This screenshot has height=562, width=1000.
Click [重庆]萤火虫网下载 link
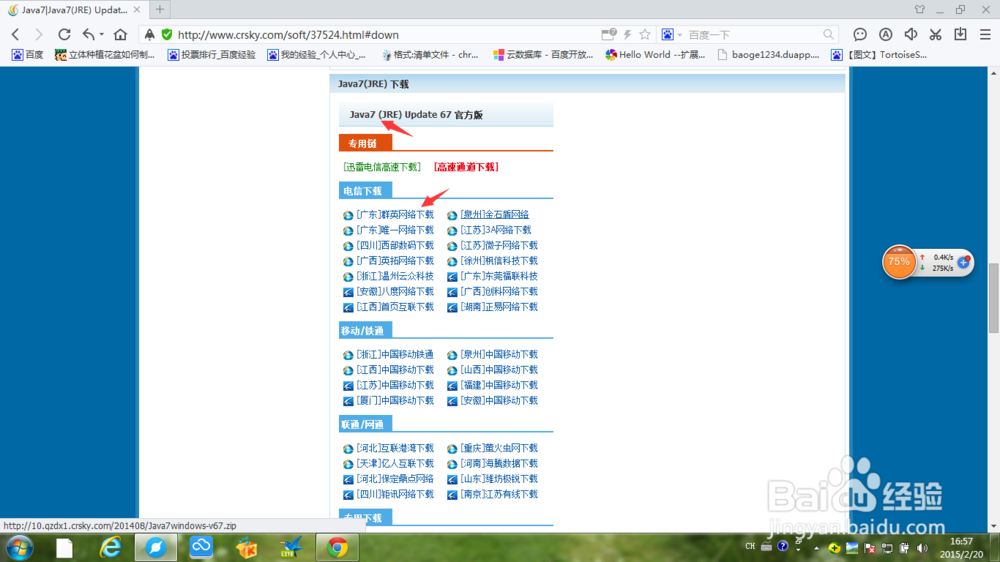pos(499,448)
